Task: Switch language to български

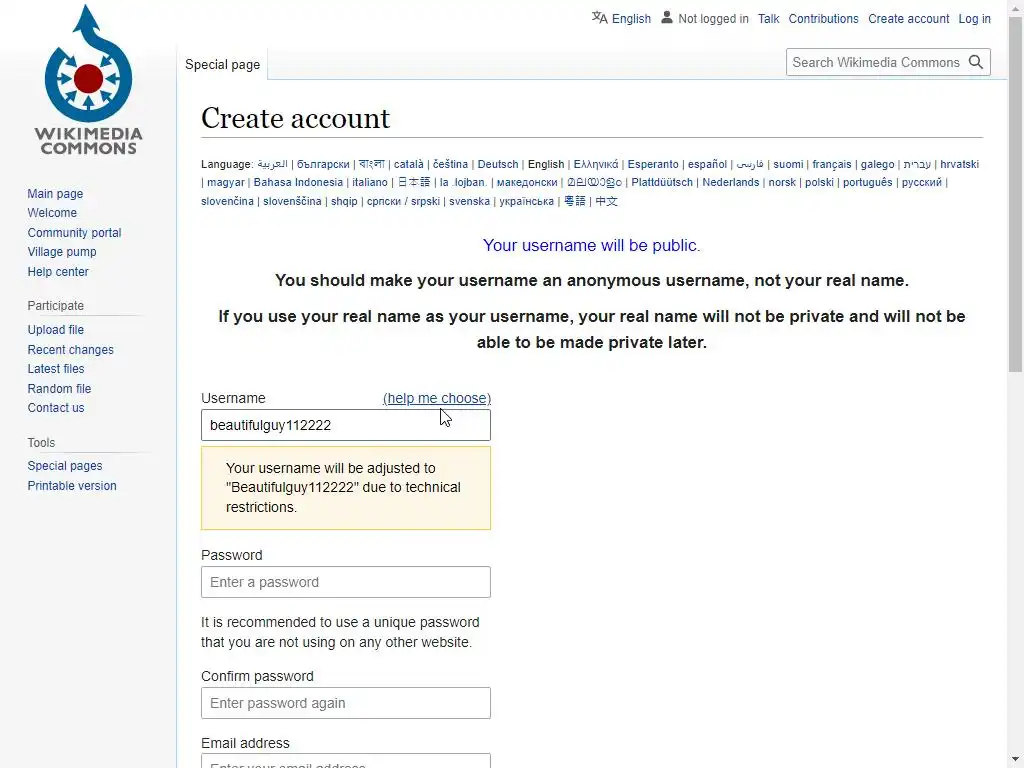Action: pos(323,165)
